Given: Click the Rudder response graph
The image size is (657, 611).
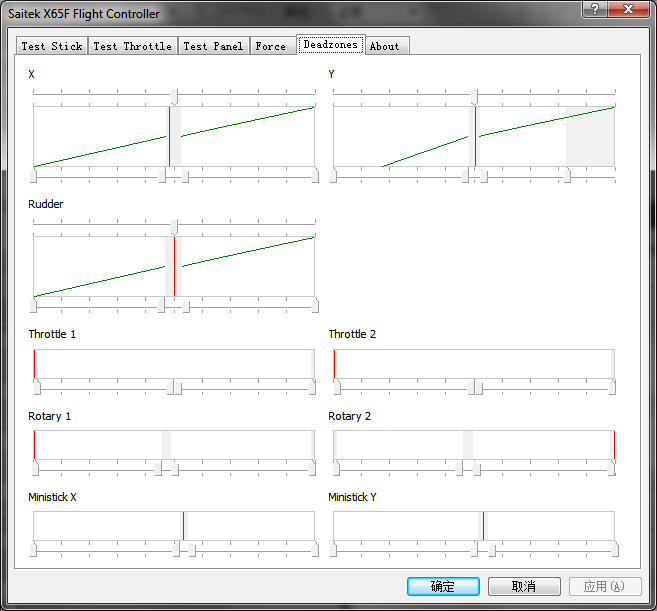Looking at the screenshot, I should (x=174, y=267).
